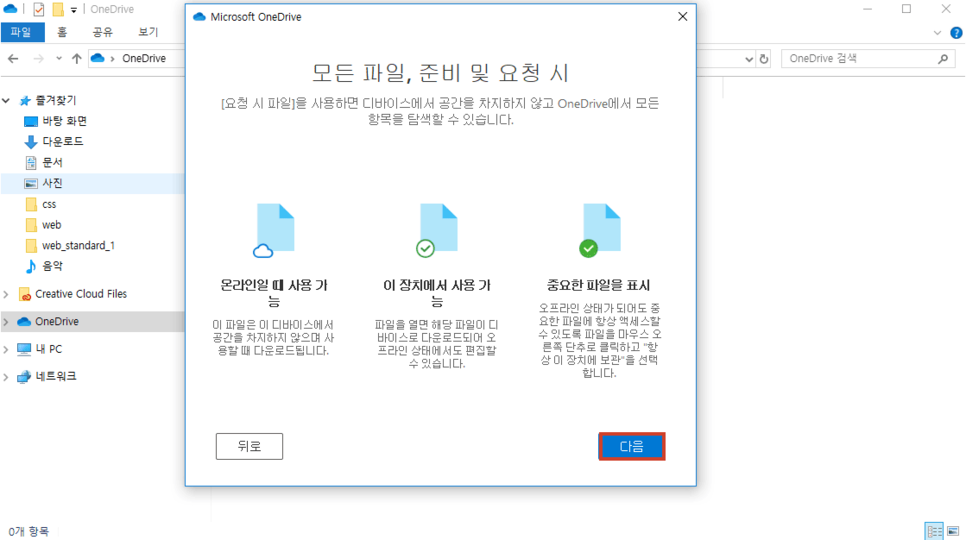The width and height of the screenshot is (966, 540).
Task: Click the 다음 button in OneDrive dialog
Action: (x=631, y=446)
